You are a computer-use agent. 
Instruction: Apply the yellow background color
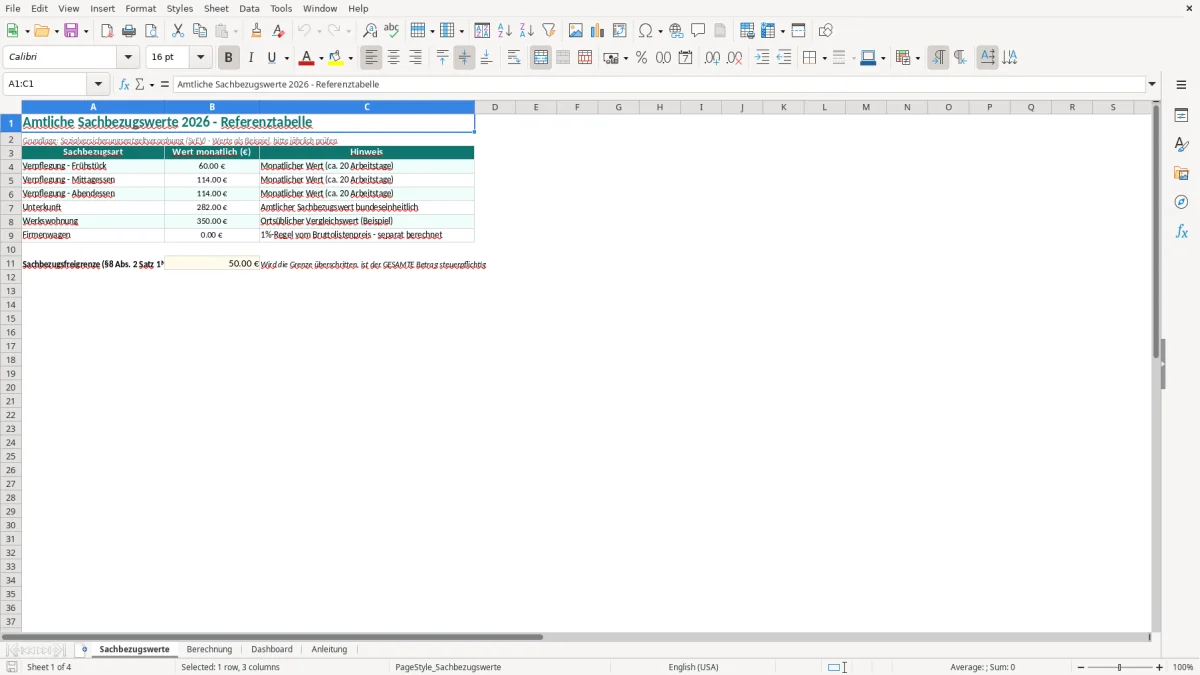[336, 58]
